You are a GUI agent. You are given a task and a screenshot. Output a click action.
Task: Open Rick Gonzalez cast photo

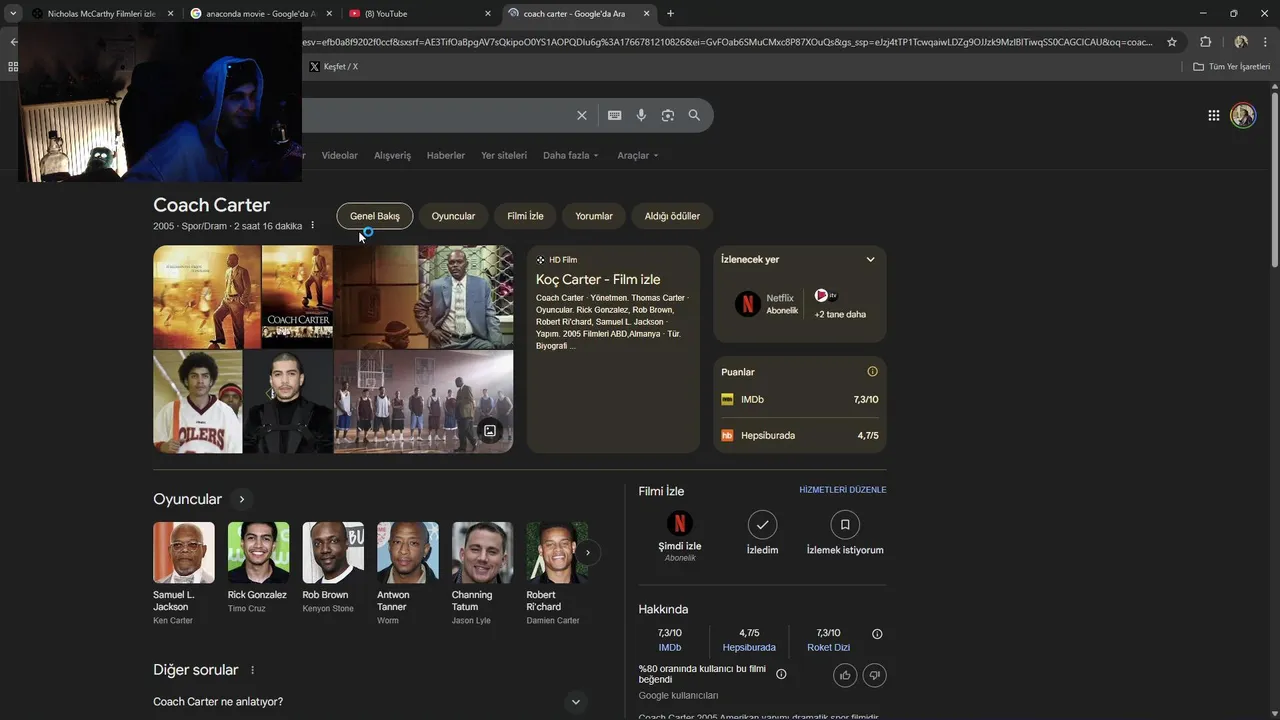click(x=258, y=552)
